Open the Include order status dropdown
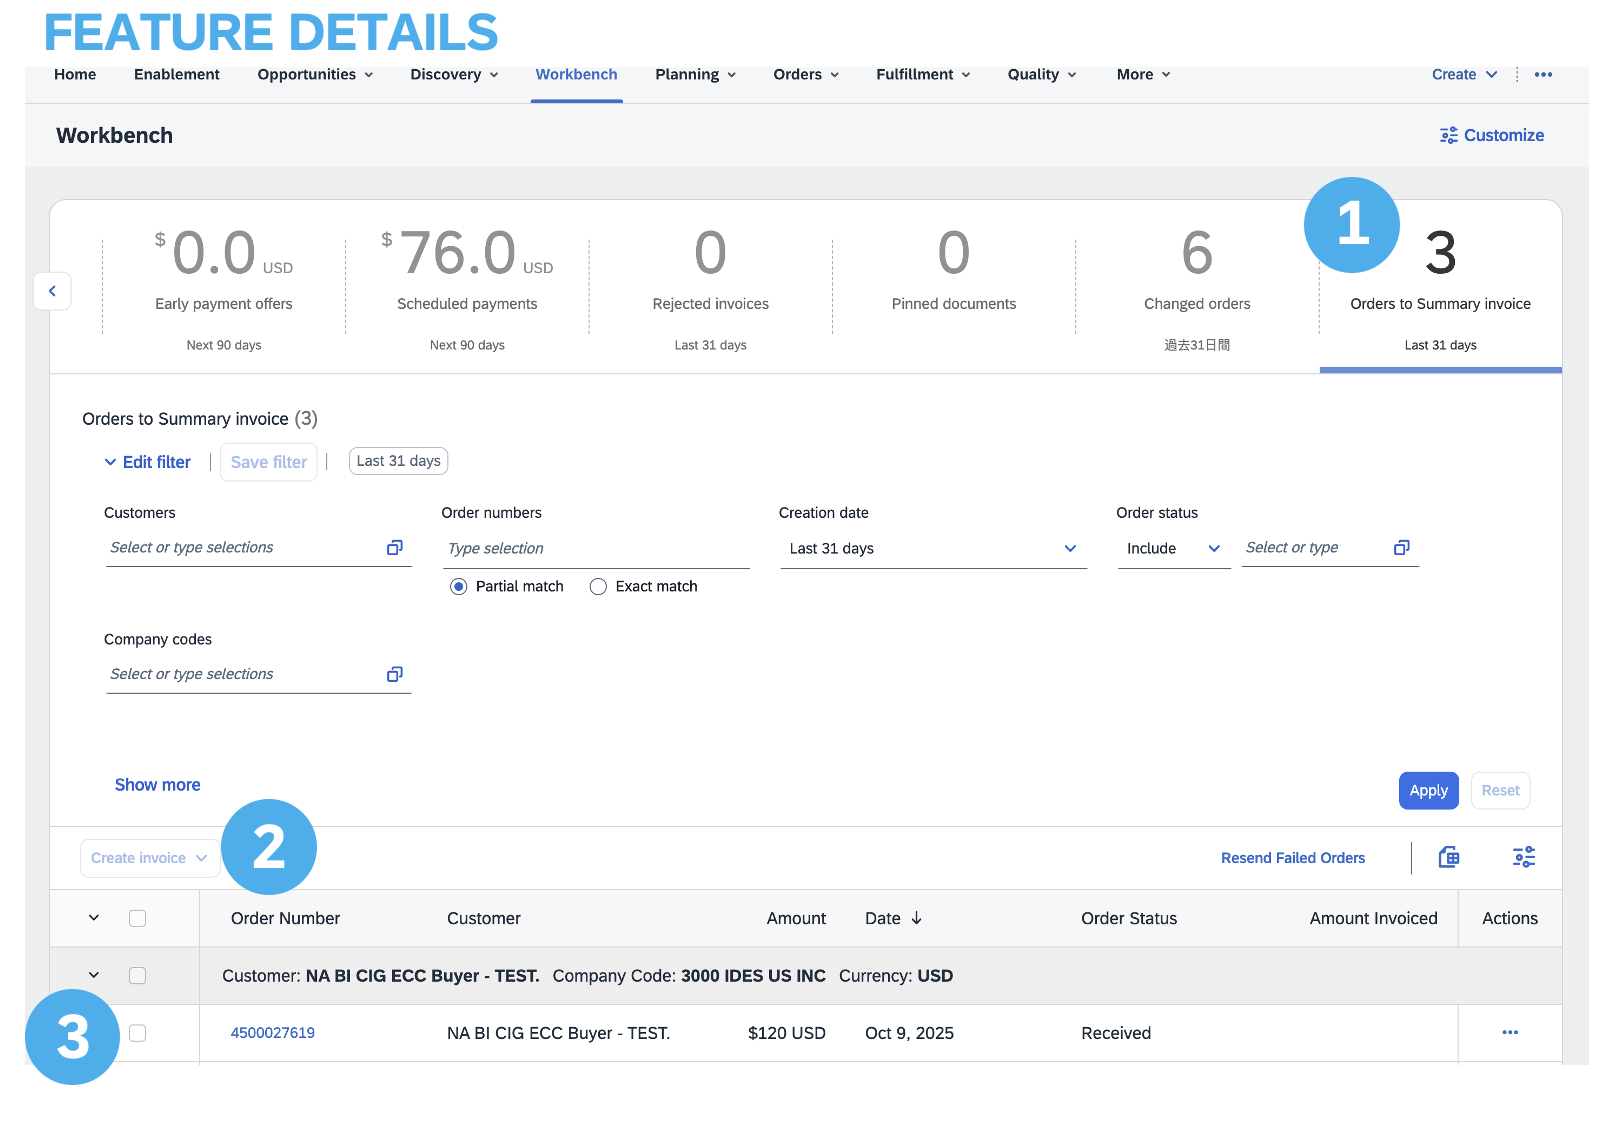The height and width of the screenshot is (1132, 1624). pos(1173,549)
